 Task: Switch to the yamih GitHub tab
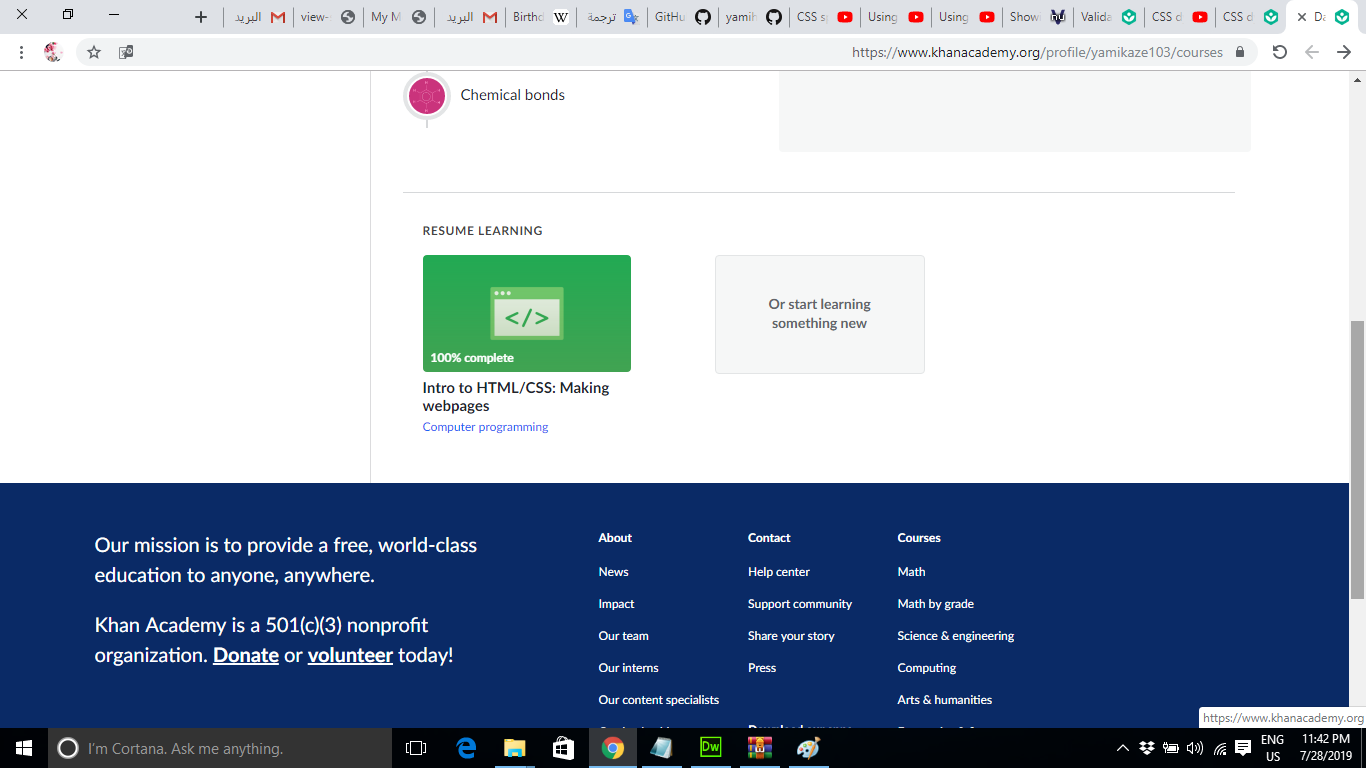pos(753,17)
